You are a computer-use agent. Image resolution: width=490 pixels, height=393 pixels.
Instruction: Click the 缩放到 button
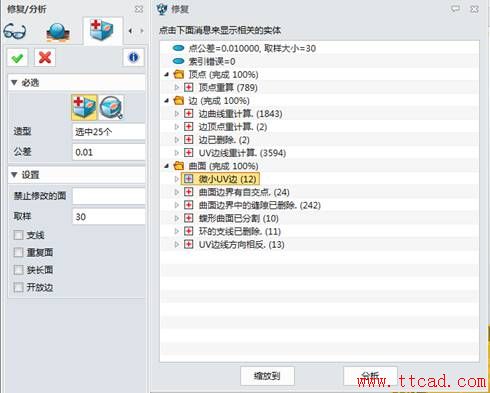tap(267, 376)
